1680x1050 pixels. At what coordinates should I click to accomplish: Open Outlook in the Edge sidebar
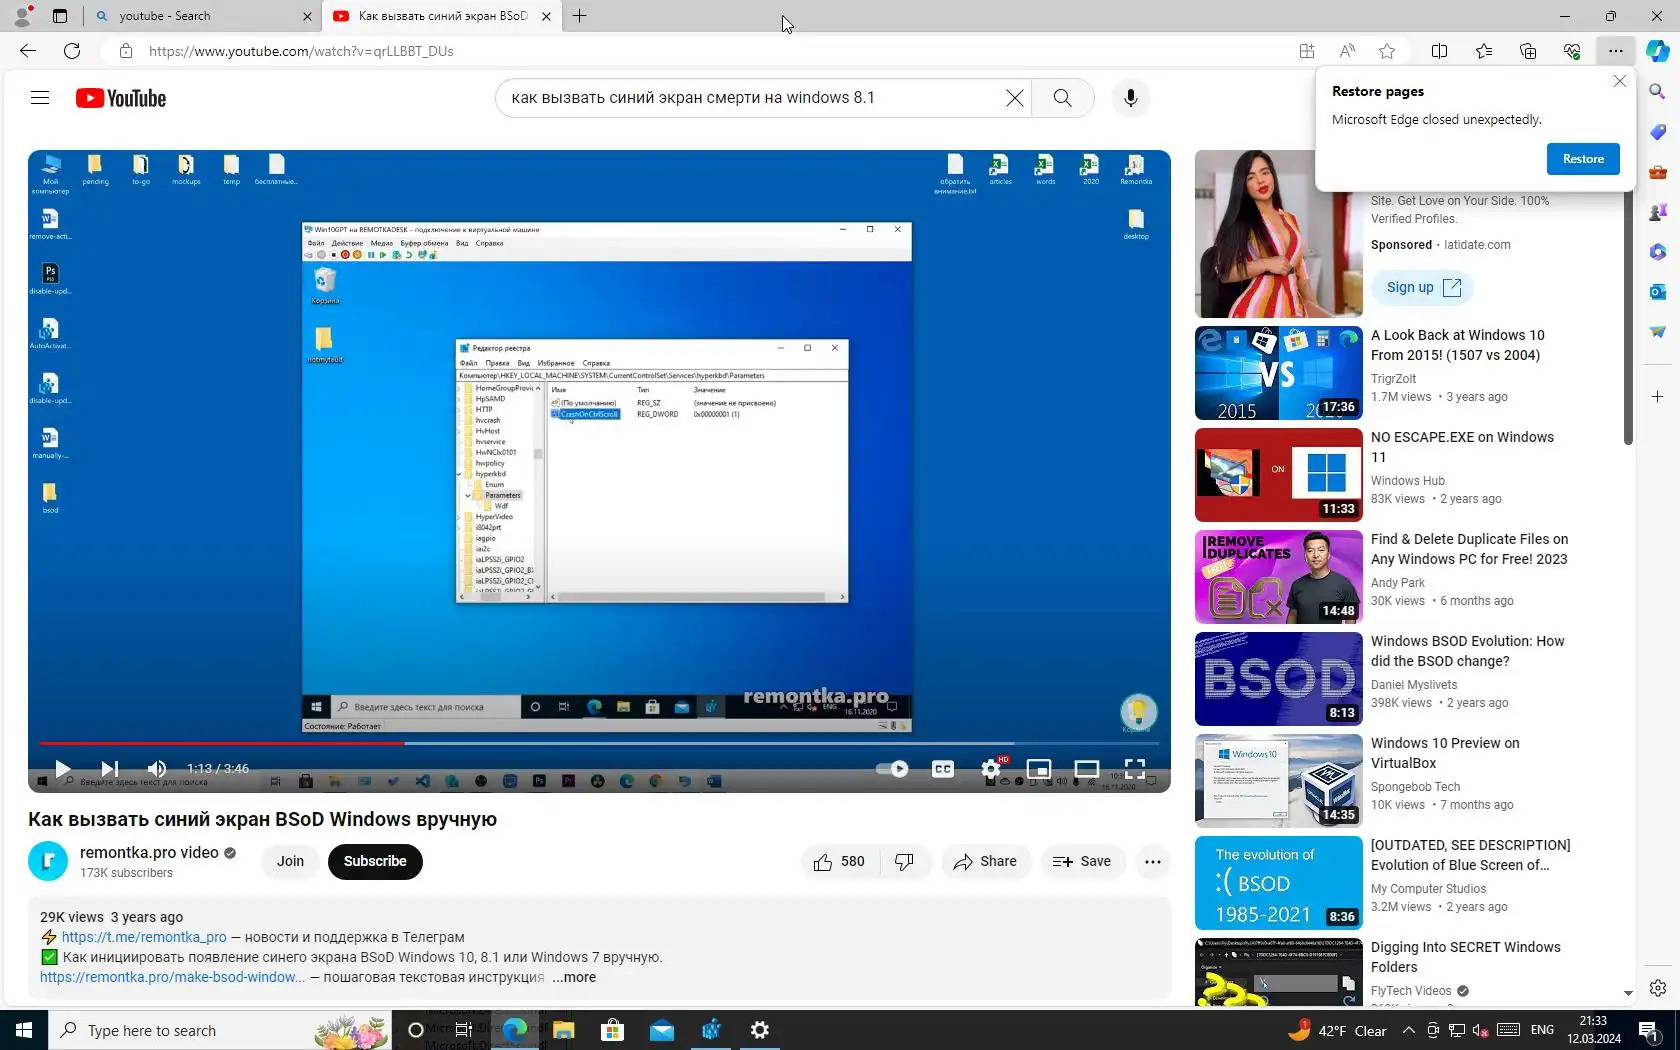[x=1657, y=292]
